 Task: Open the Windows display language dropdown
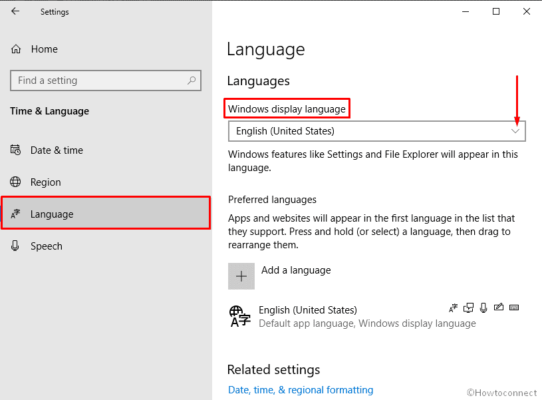point(377,131)
